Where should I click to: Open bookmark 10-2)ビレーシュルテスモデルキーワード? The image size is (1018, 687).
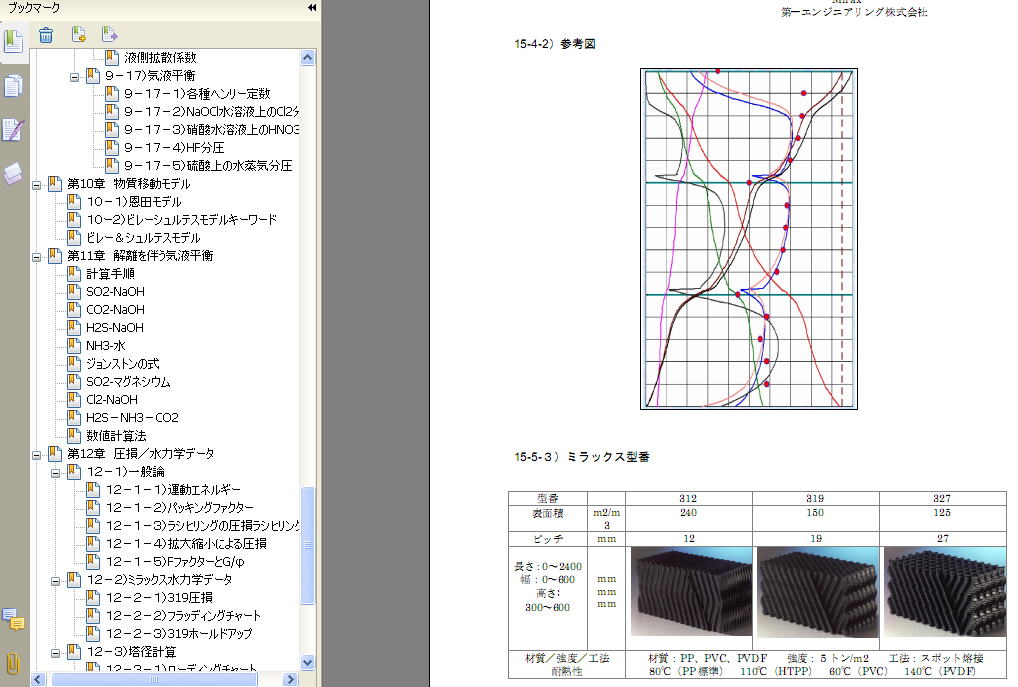pyautogui.click(x=181, y=219)
